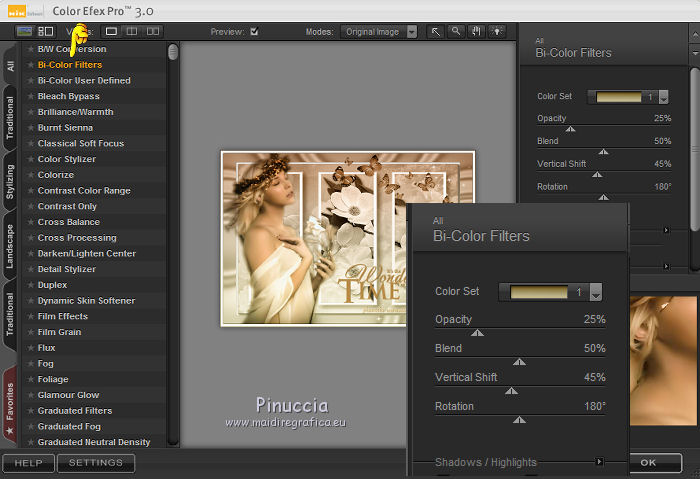Open the Modes dropdown (Original Image)
Screen dimensions: 700x479
379,32
